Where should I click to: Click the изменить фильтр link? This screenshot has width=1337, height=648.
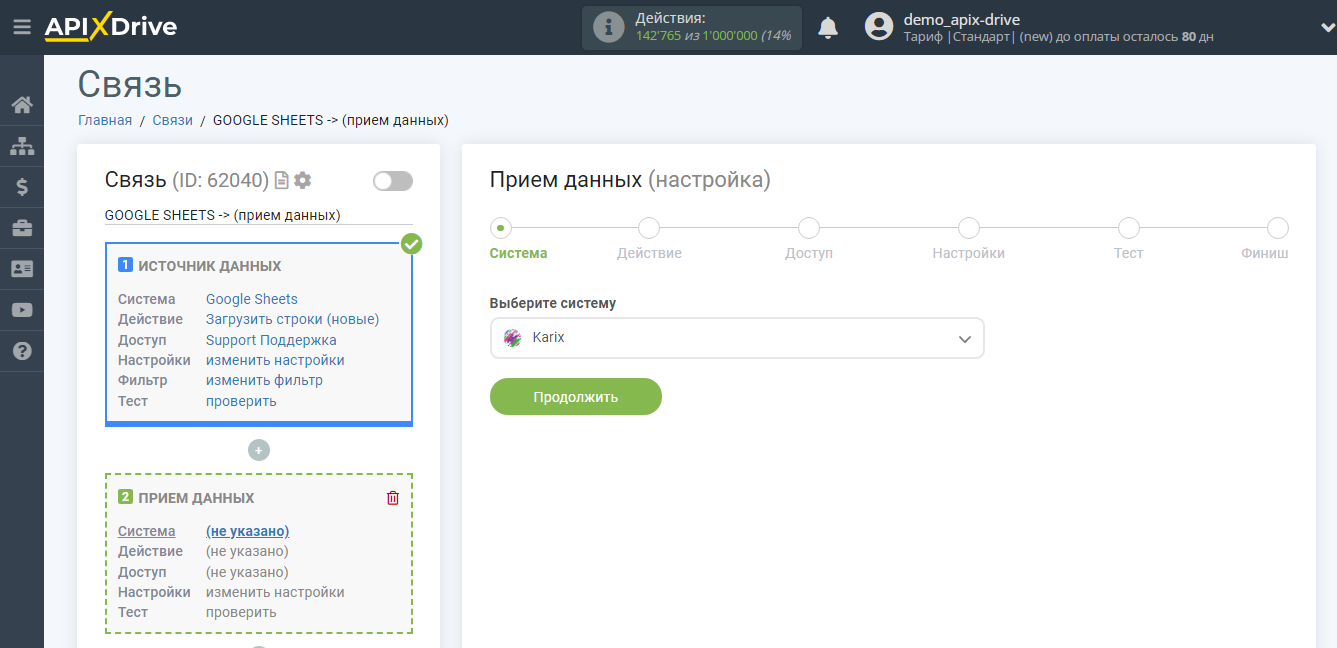[x=264, y=380]
